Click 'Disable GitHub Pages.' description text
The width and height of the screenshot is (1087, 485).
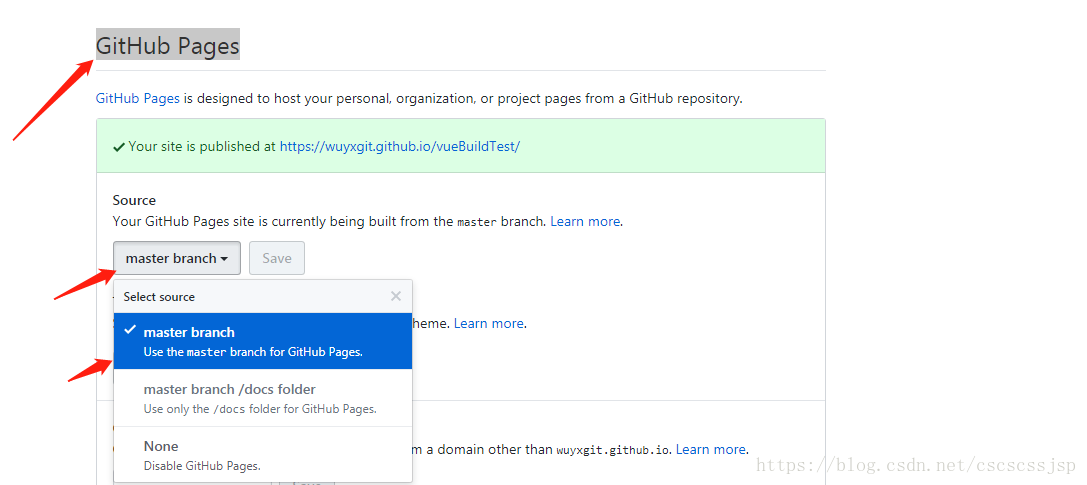tap(202, 466)
